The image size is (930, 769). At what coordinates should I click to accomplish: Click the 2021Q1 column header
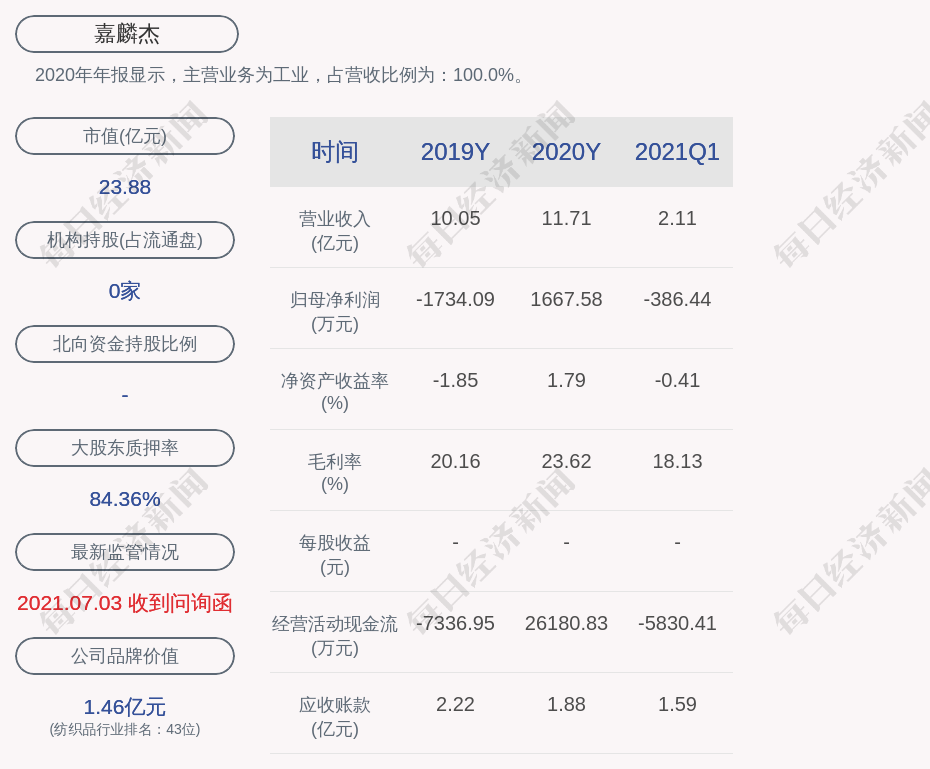click(x=677, y=152)
